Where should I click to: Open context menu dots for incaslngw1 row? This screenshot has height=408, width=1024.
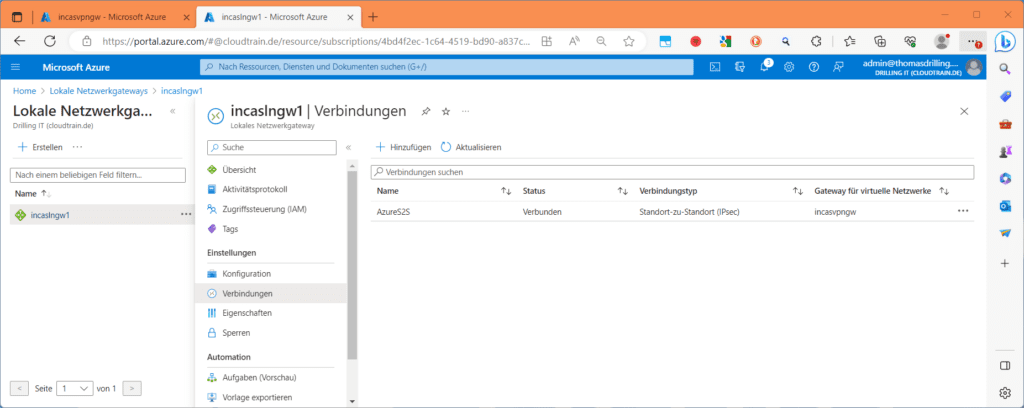click(x=186, y=214)
